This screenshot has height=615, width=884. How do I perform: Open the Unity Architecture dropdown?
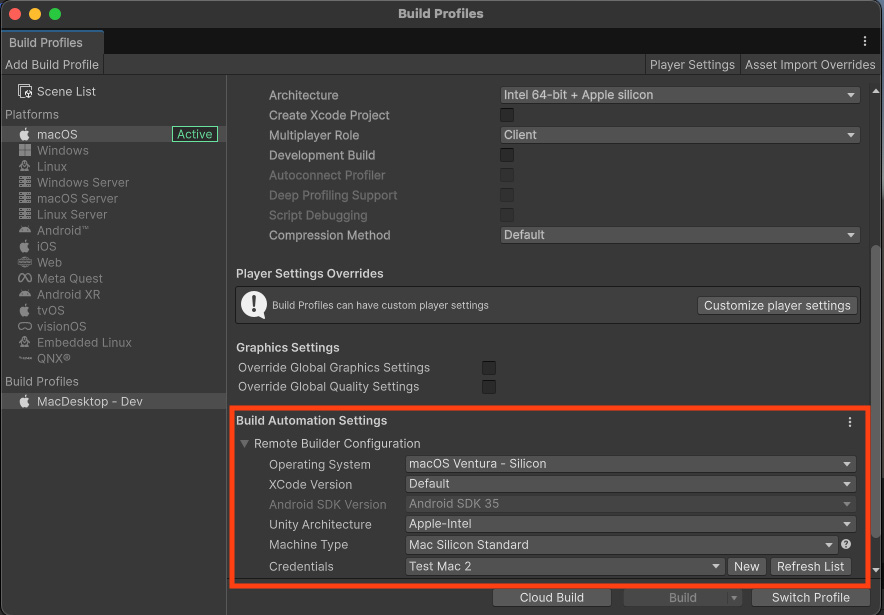click(x=630, y=524)
